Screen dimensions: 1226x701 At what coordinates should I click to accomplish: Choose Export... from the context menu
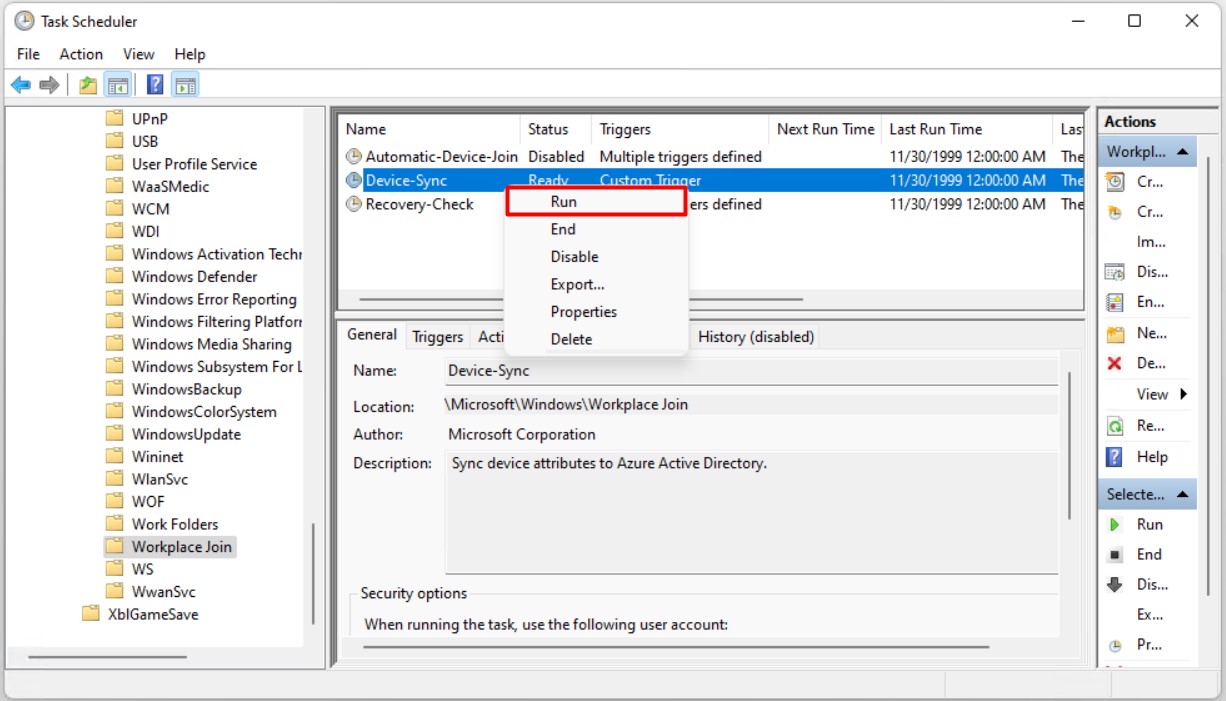point(596,284)
